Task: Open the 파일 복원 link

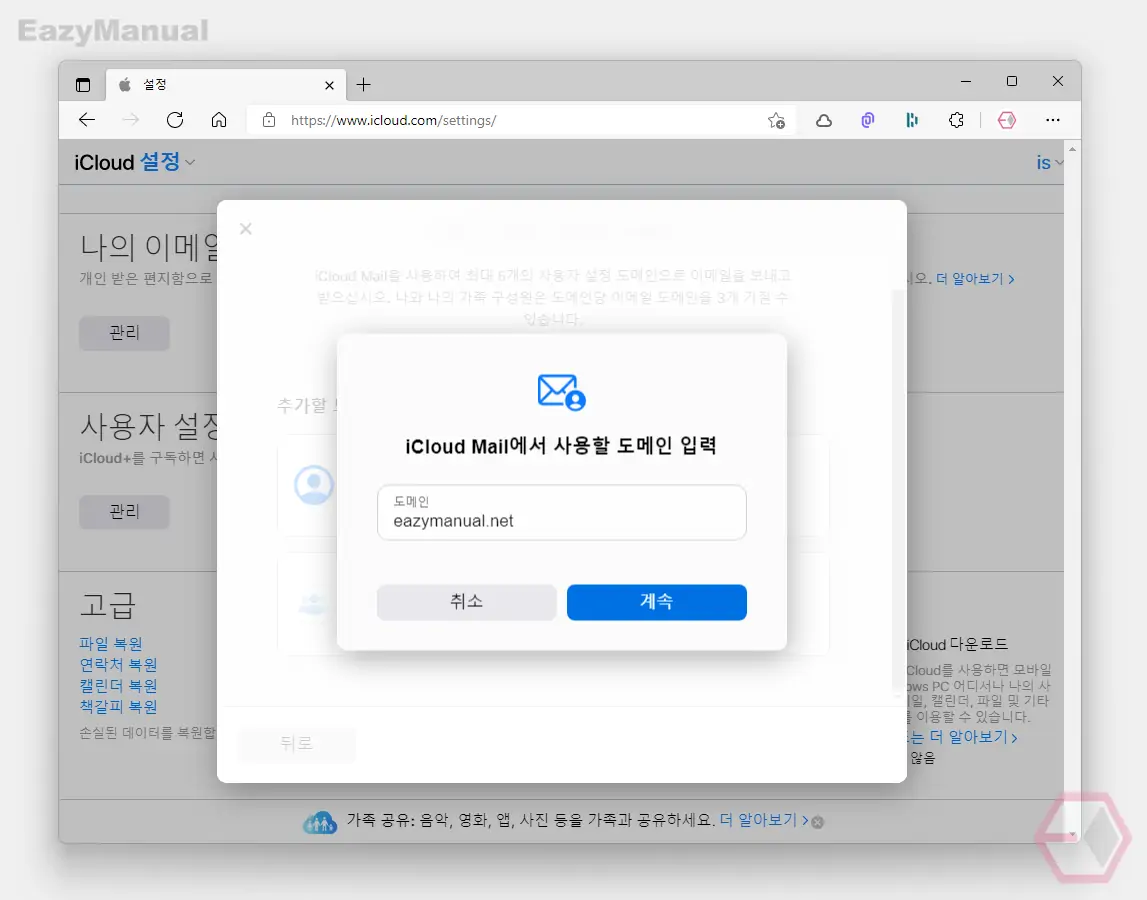Action: tap(110, 643)
